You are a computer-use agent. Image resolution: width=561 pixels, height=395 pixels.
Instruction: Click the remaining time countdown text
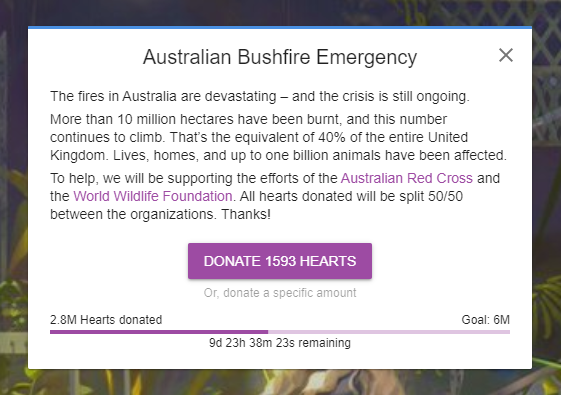point(280,343)
